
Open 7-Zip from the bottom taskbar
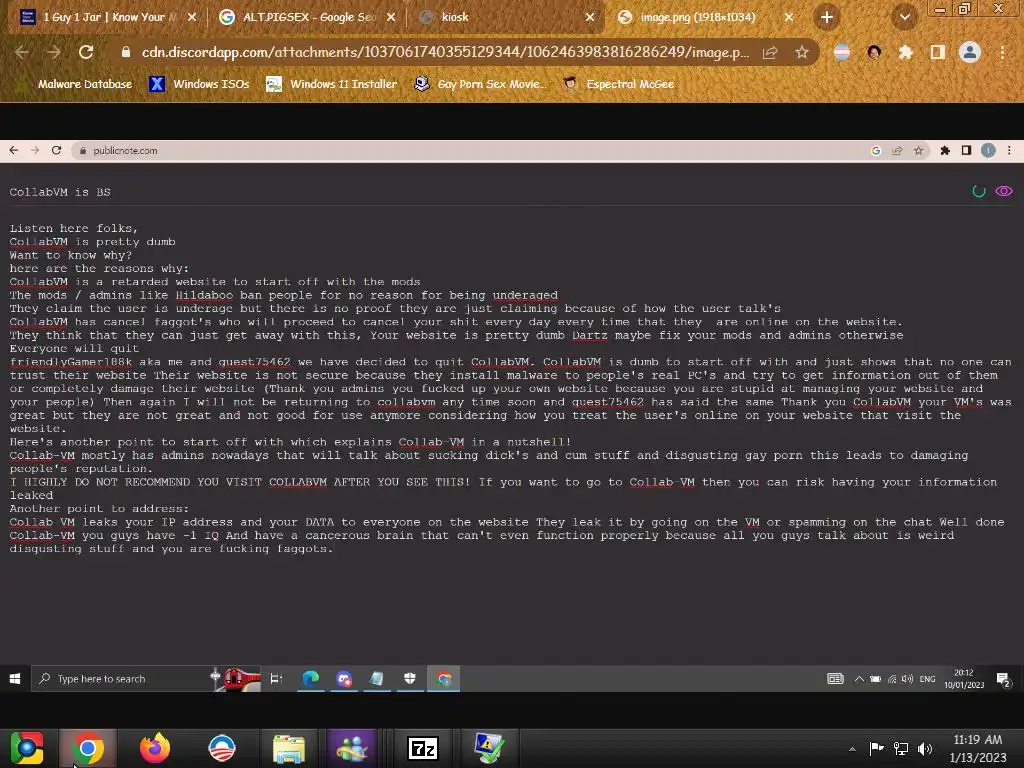click(x=423, y=748)
